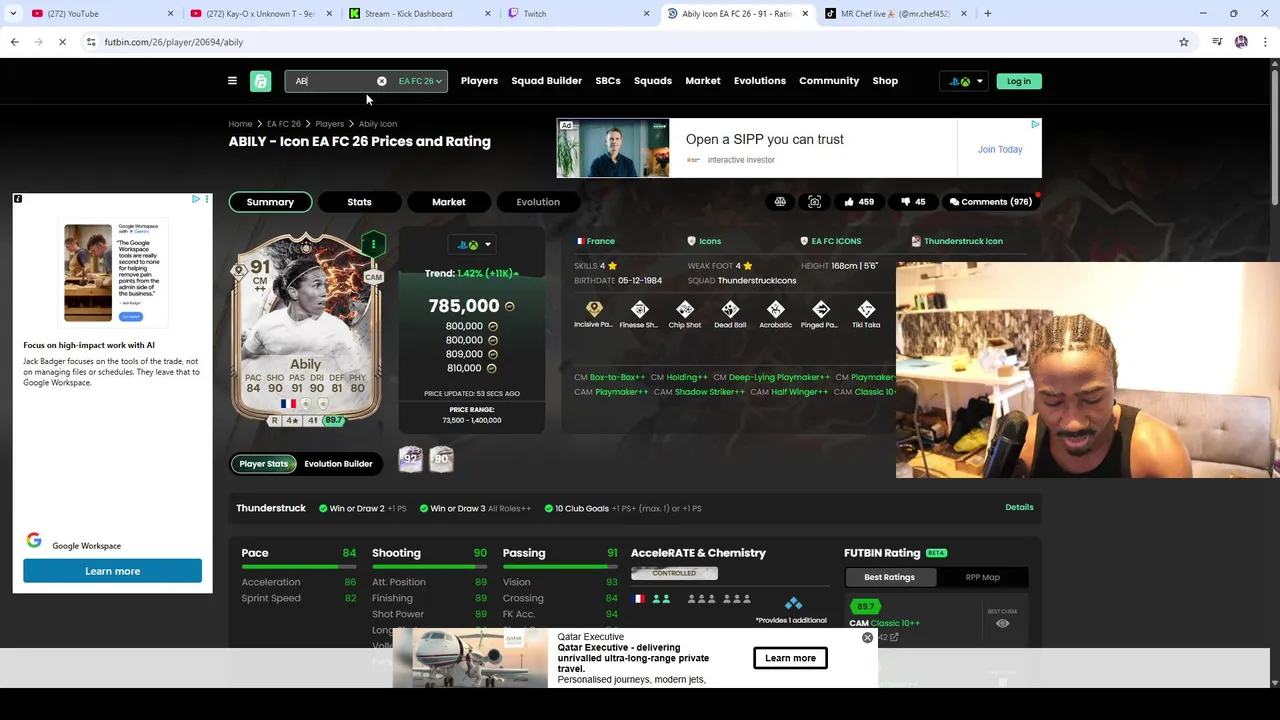
Task: Open the Market menu in the top bar
Action: coord(703,81)
